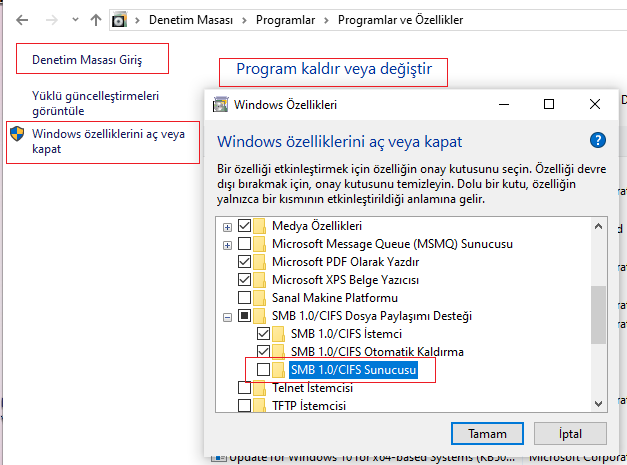Toggle SMB 1.0/CIFS Dosya Paylaşımı Desteği checkbox
The image size is (627, 465).
pyautogui.click(x=244, y=315)
